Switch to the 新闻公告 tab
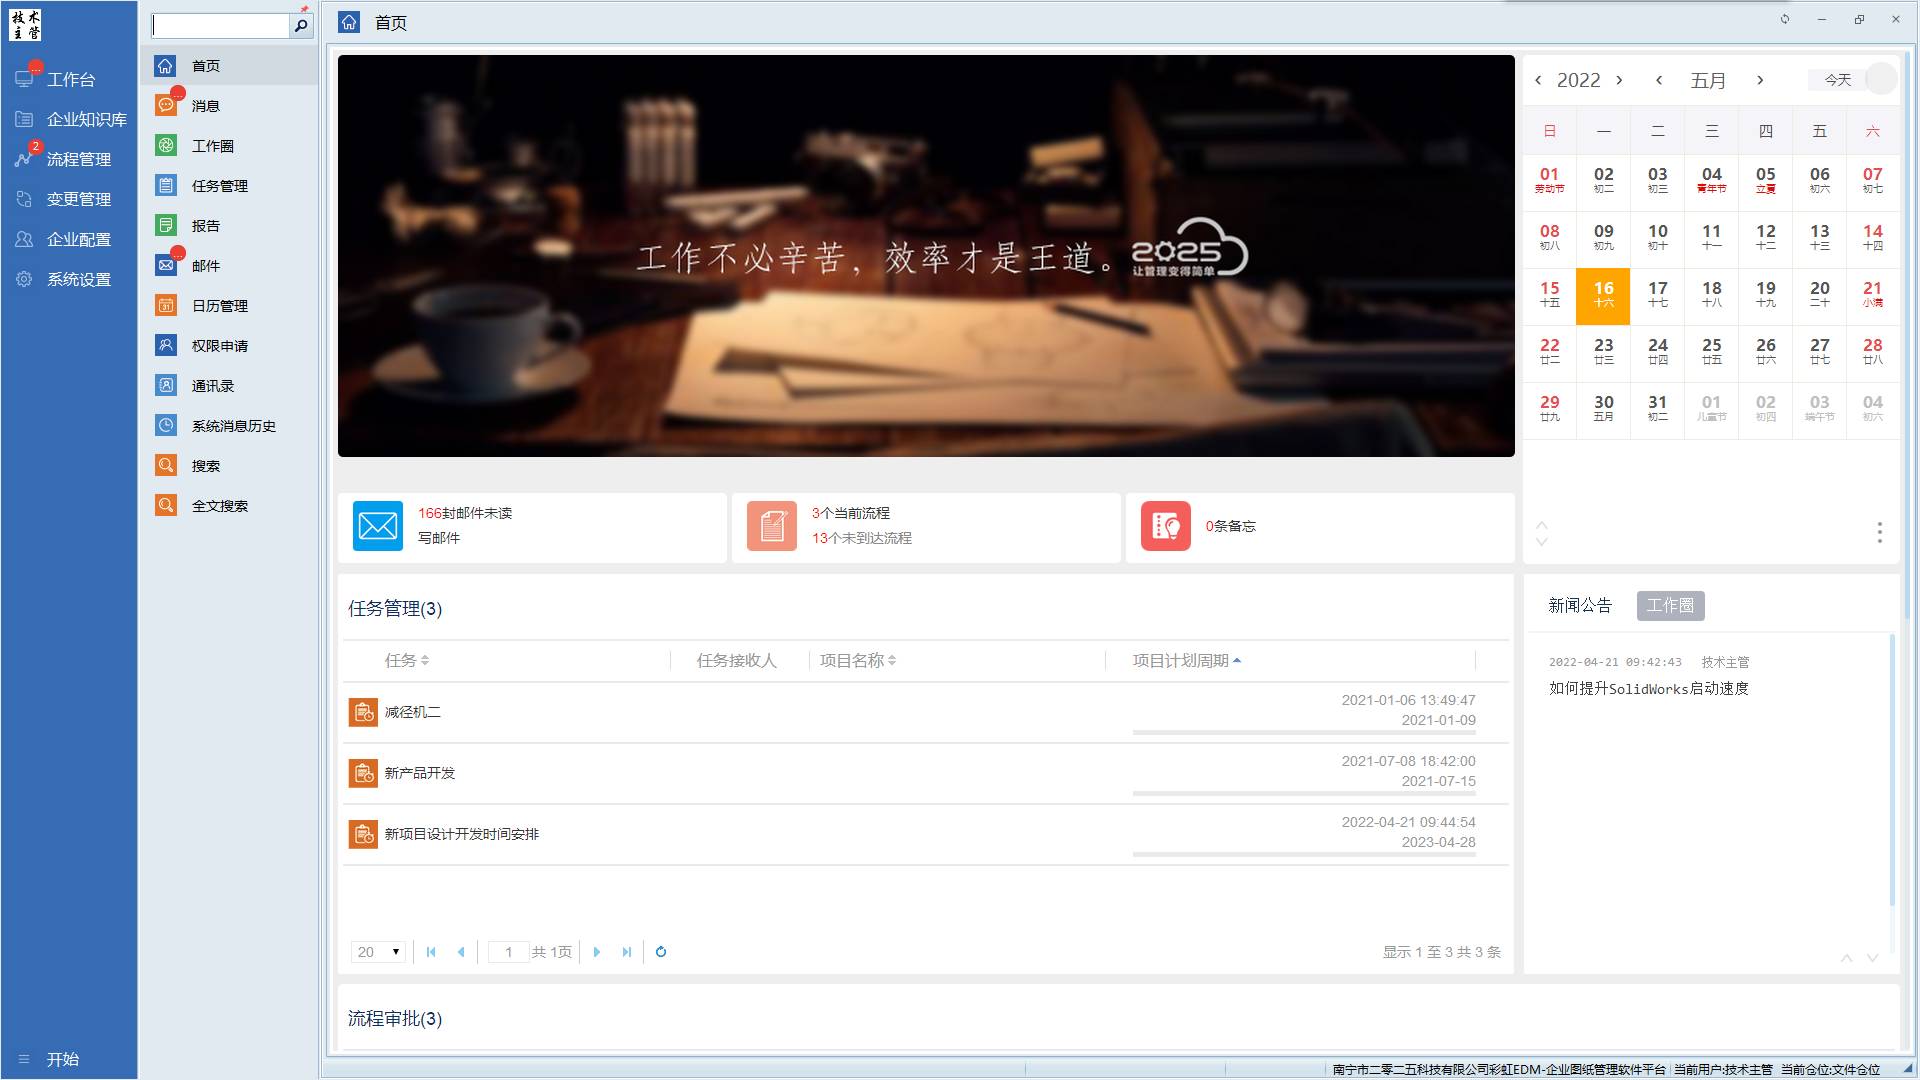 pos(1580,606)
